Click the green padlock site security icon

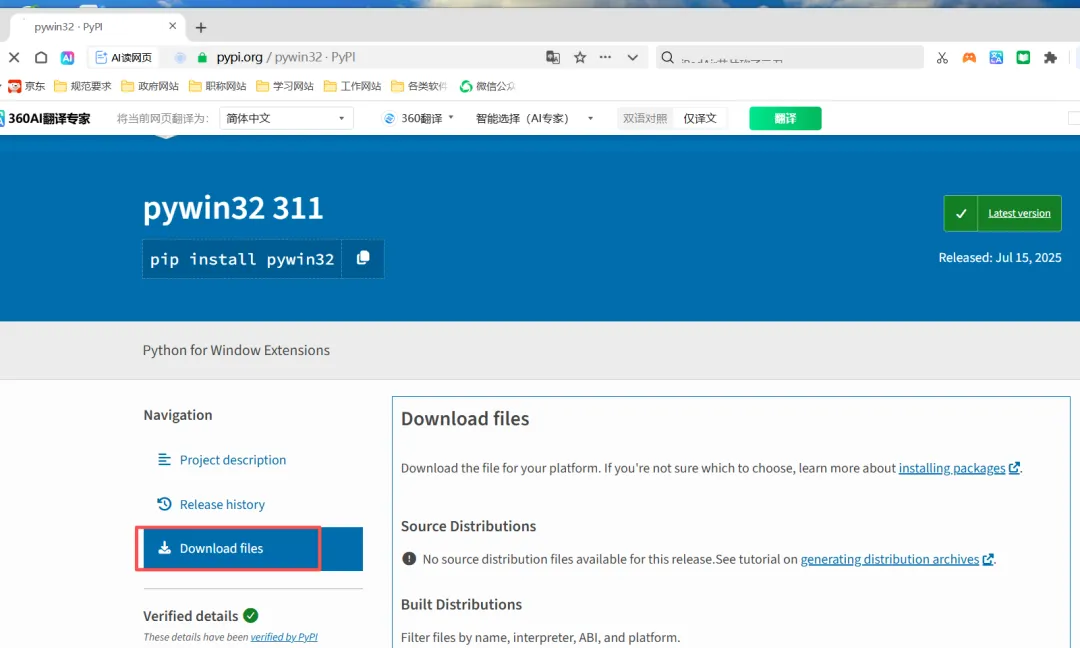(x=202, y=58)
